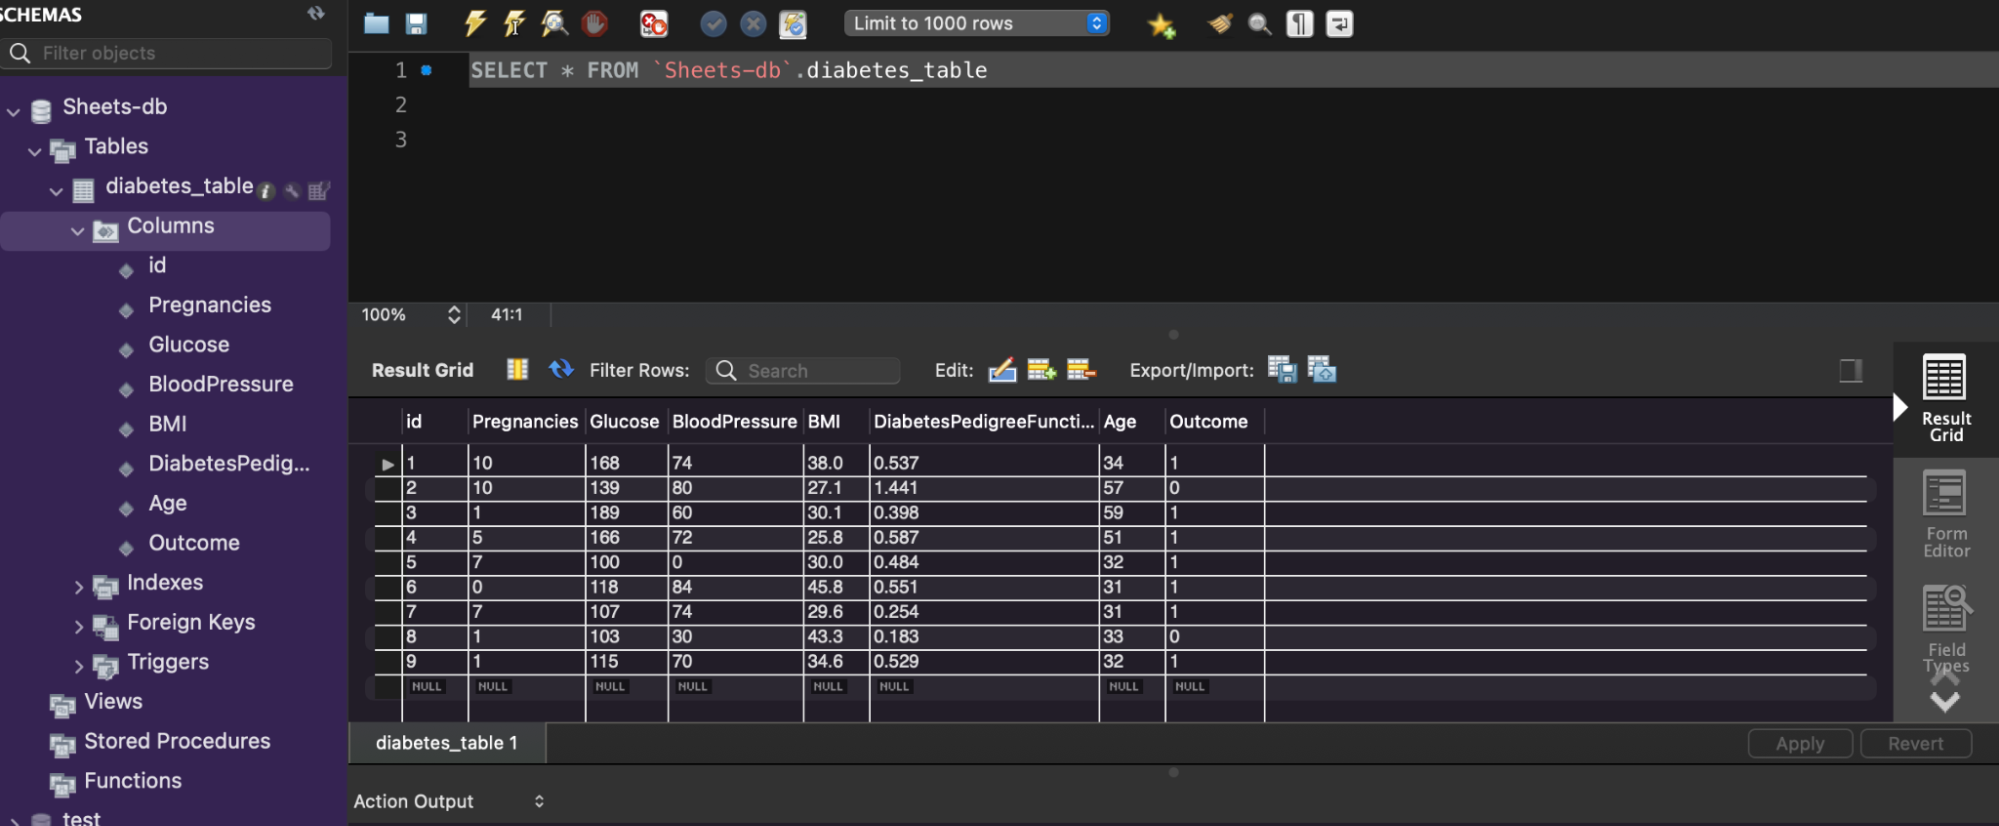Expand the Indexes tree node

79,586
